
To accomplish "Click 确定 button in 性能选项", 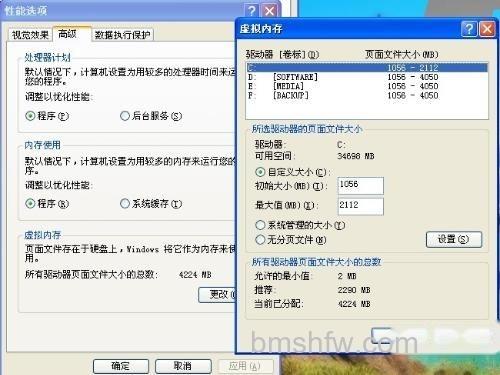I will click(x=121, y=366).
